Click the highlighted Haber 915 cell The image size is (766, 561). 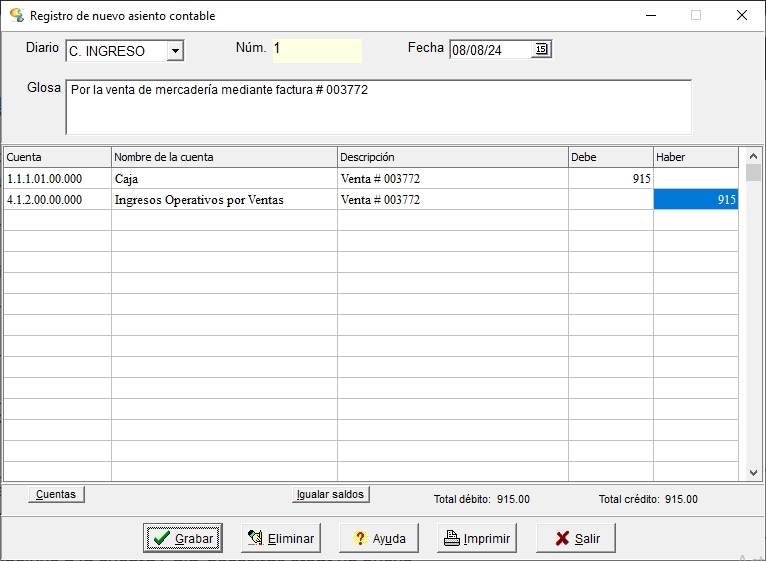696,200
